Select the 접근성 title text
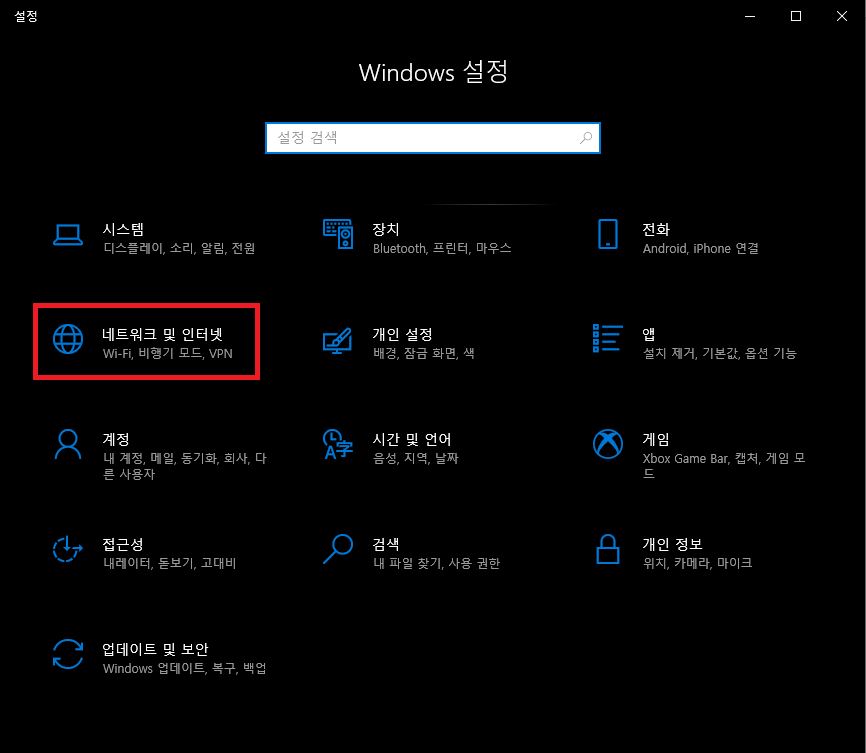The height and width of the screenshot is (753, 866). [x=123, y=544]
